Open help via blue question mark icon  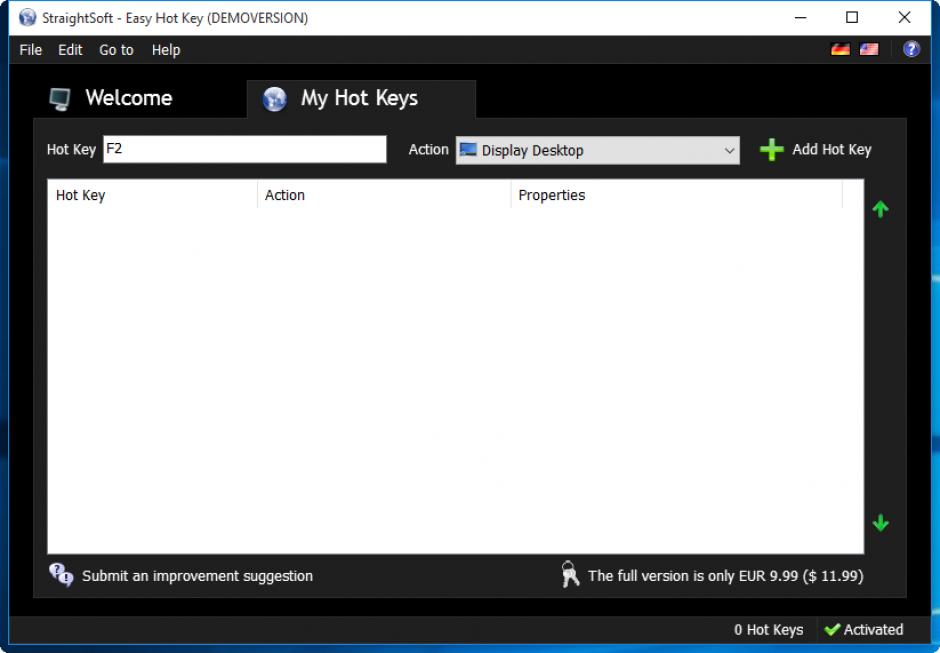point(911,49)
